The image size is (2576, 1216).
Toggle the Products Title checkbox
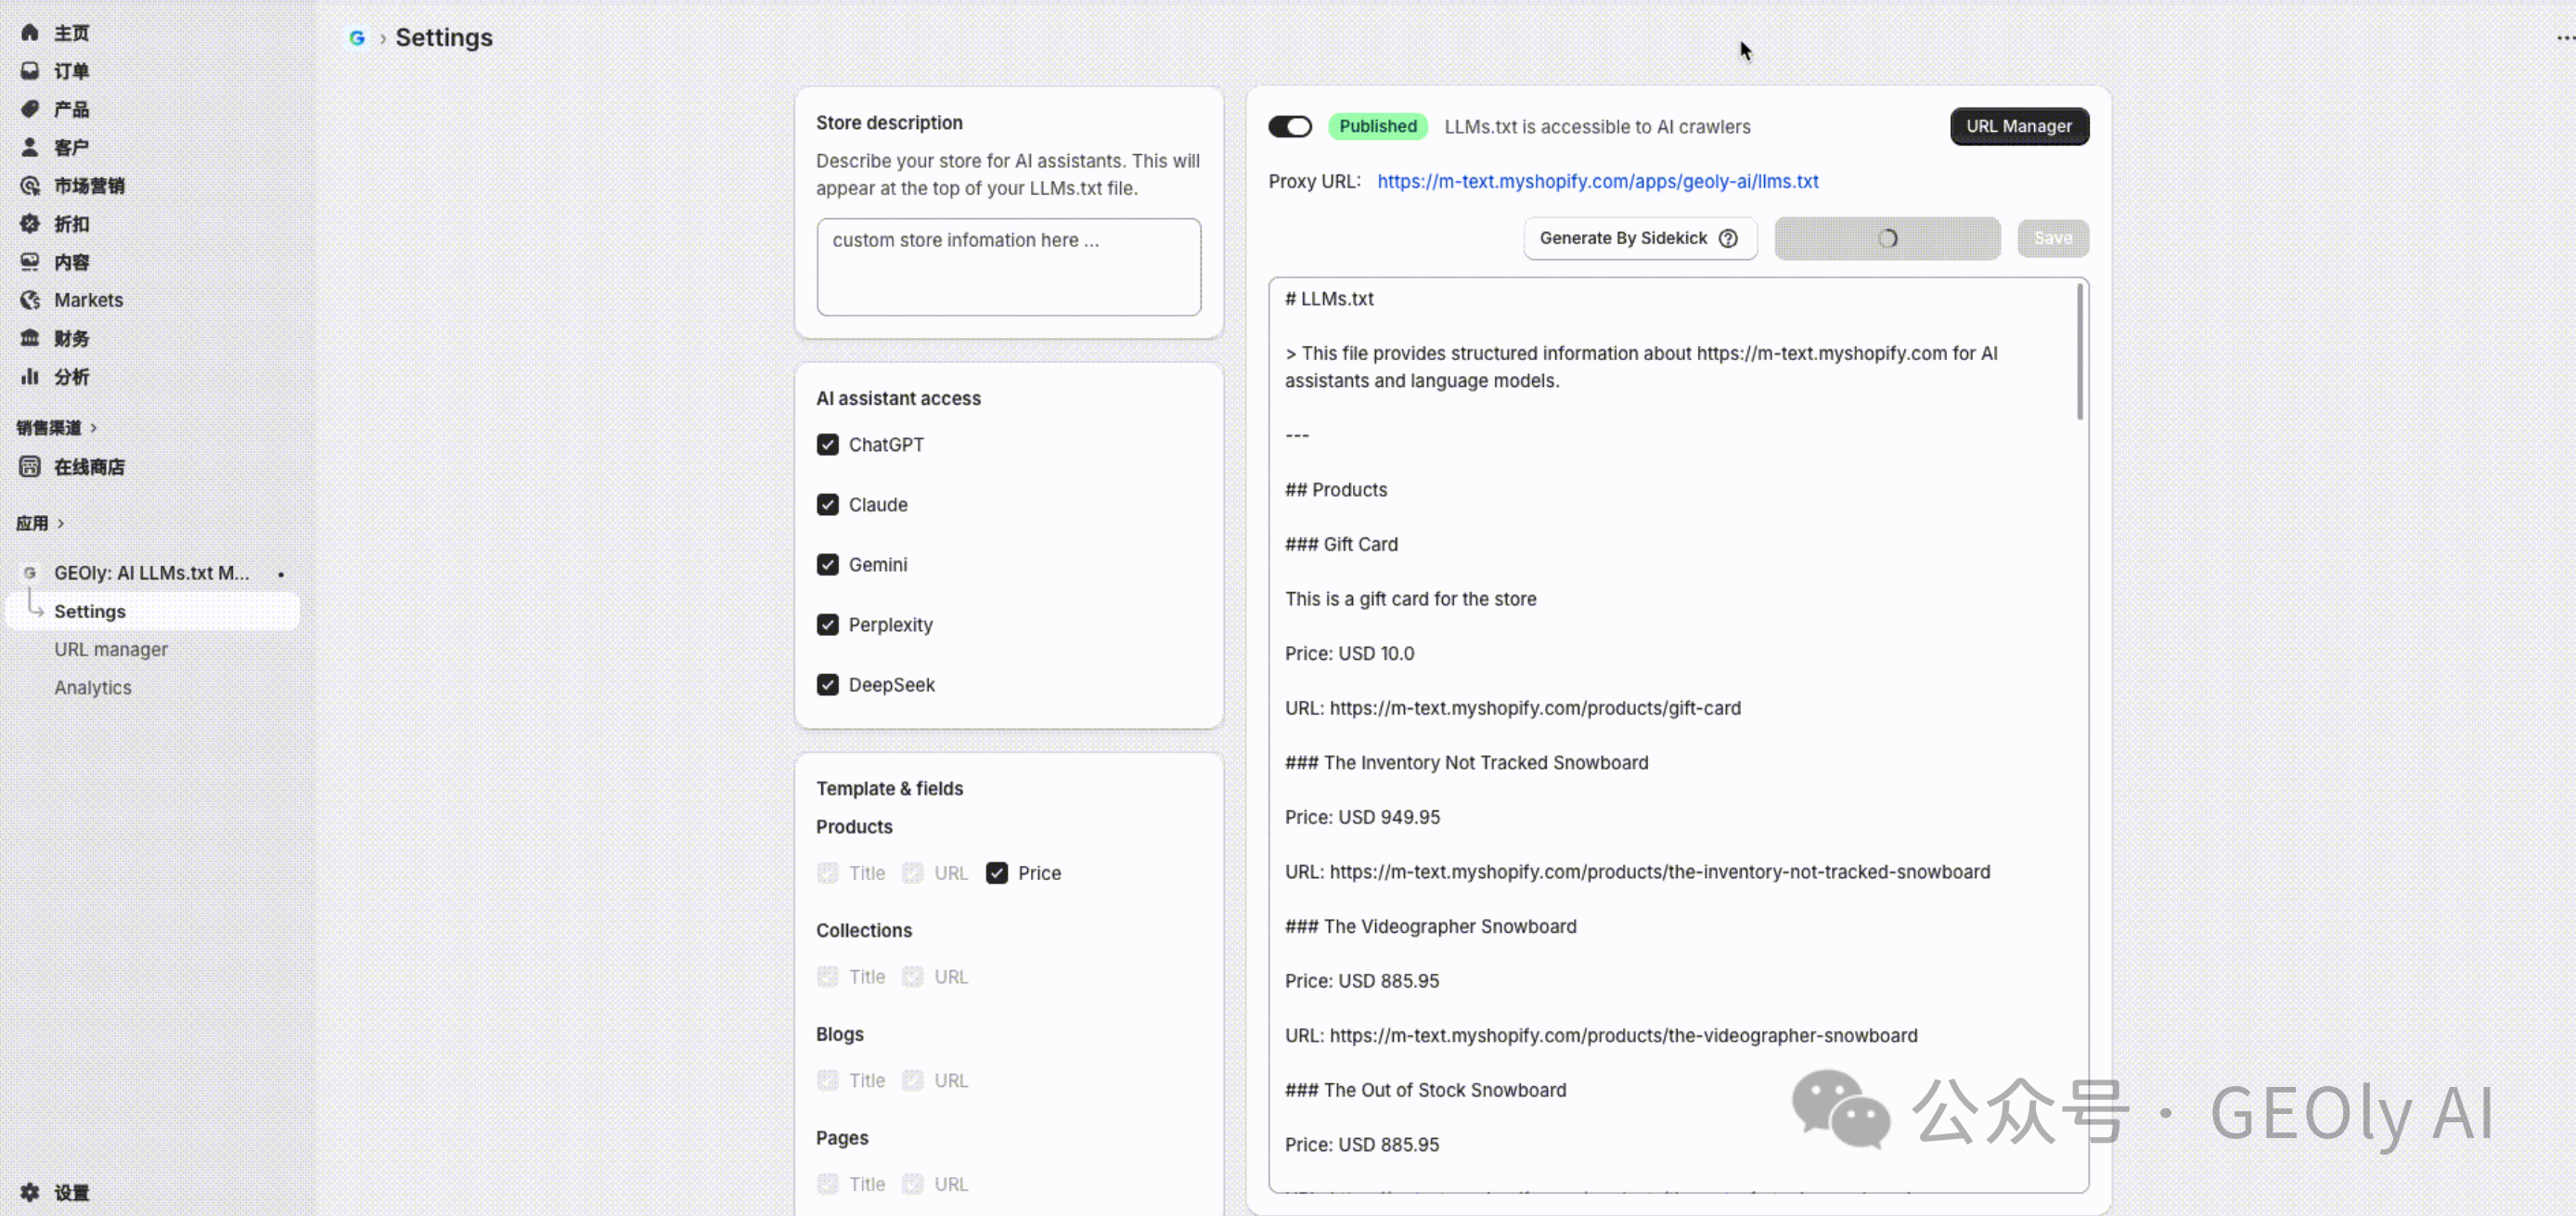pos(827,873)
